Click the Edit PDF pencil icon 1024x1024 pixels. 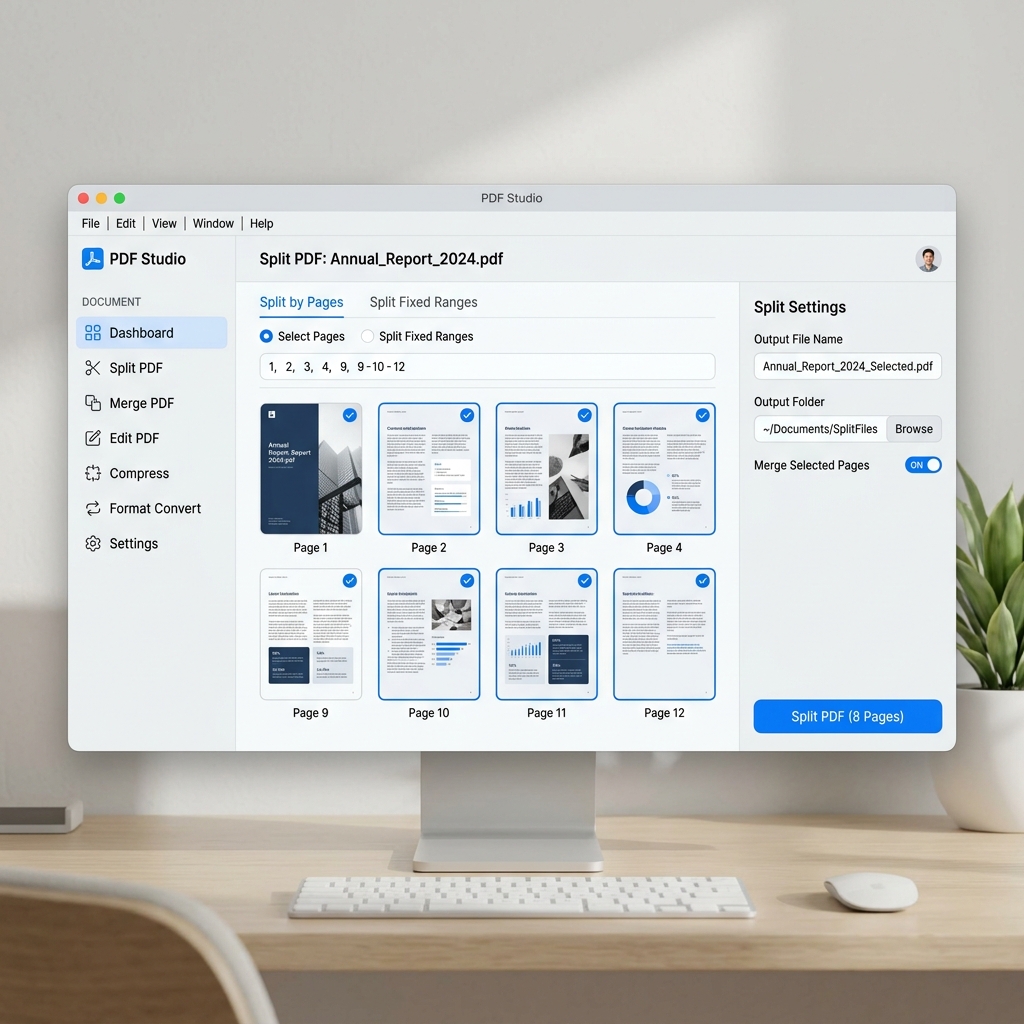[93, 438]
